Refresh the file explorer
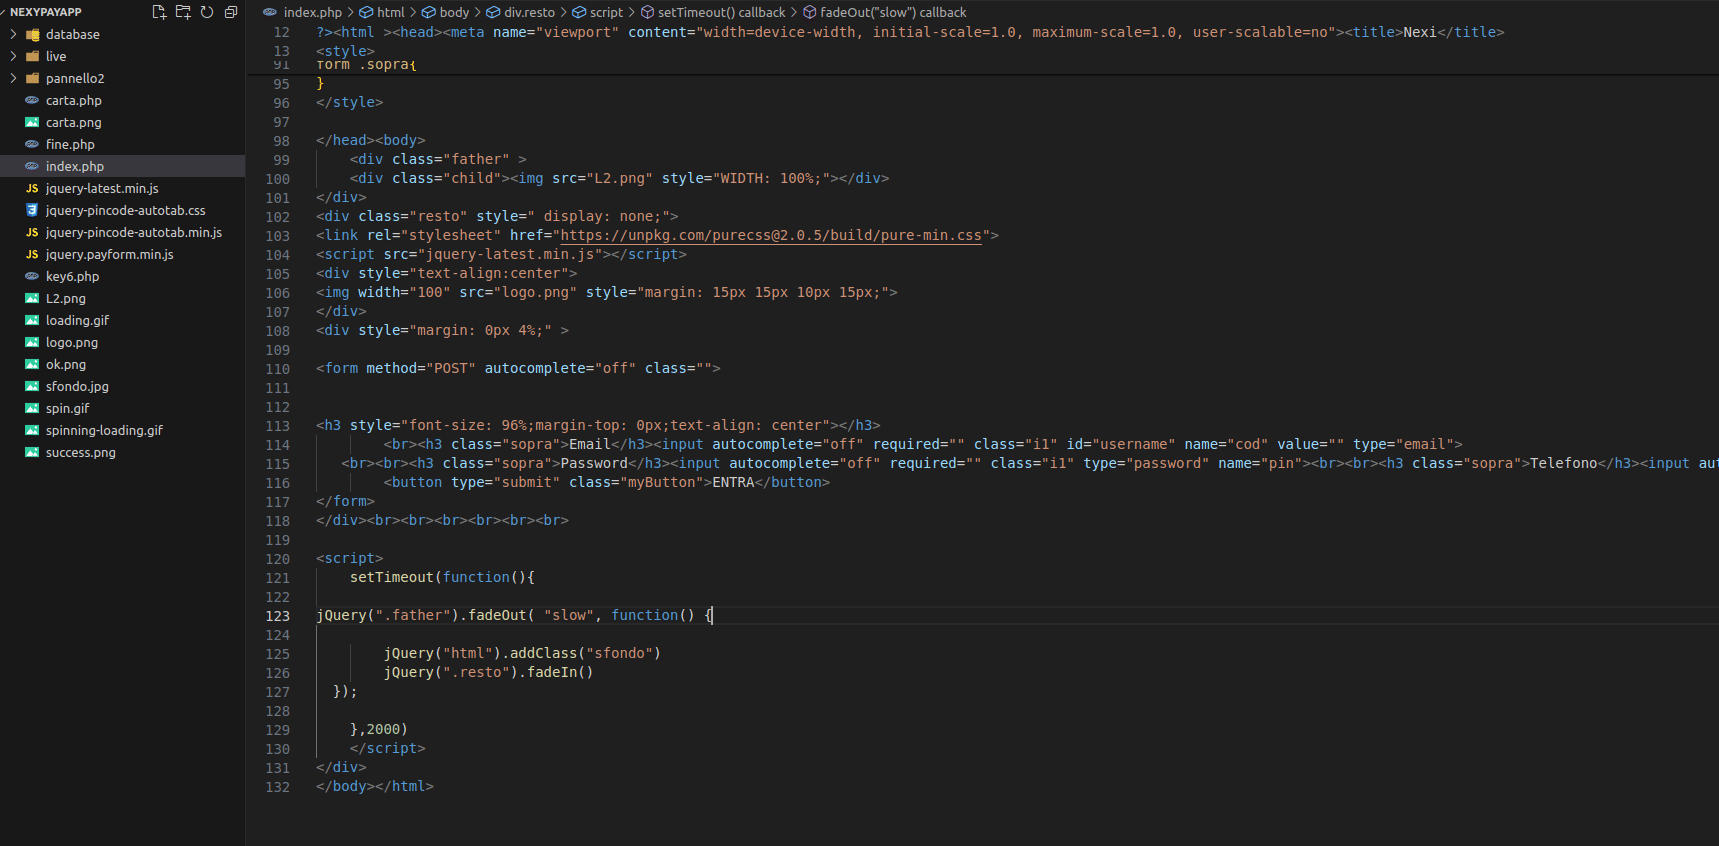Viewport: 1719px width, 846px height. (x=207, y=12)
